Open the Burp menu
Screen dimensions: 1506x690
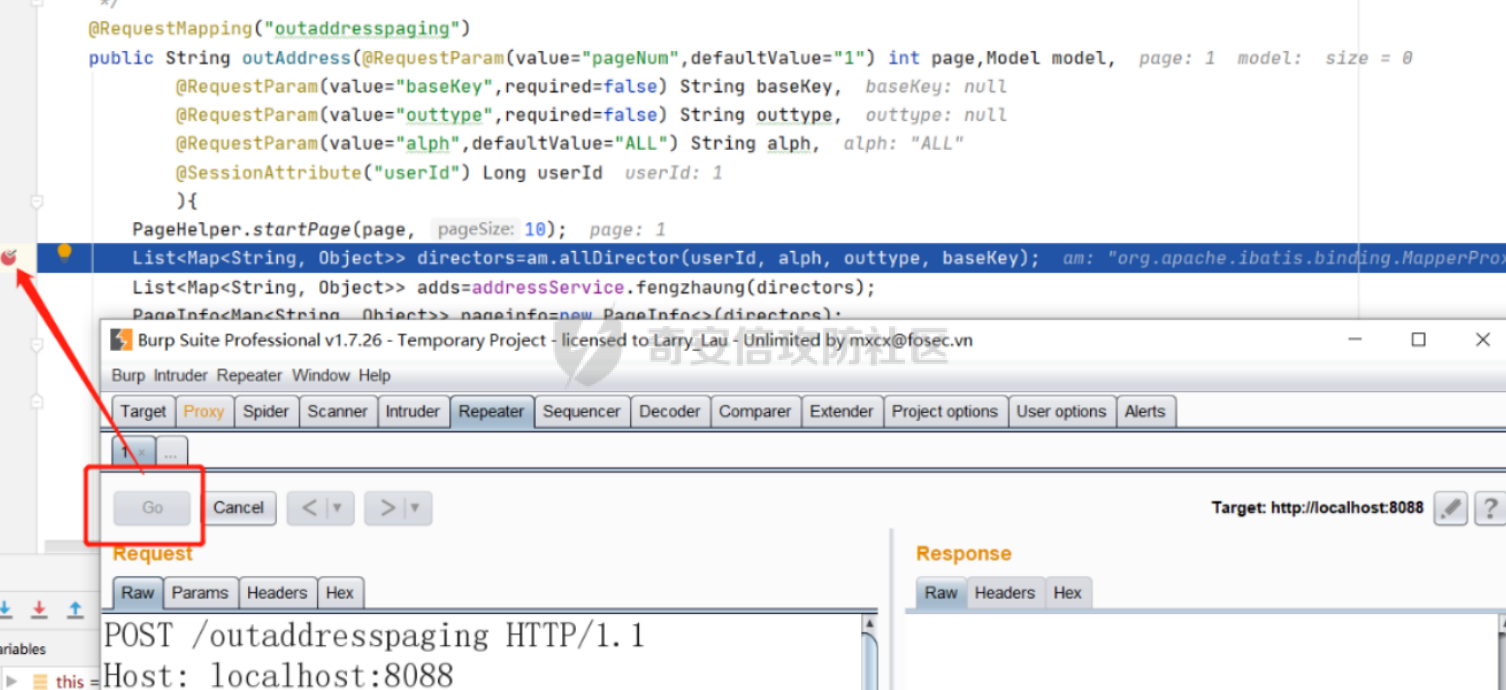[x=128, y=375]
